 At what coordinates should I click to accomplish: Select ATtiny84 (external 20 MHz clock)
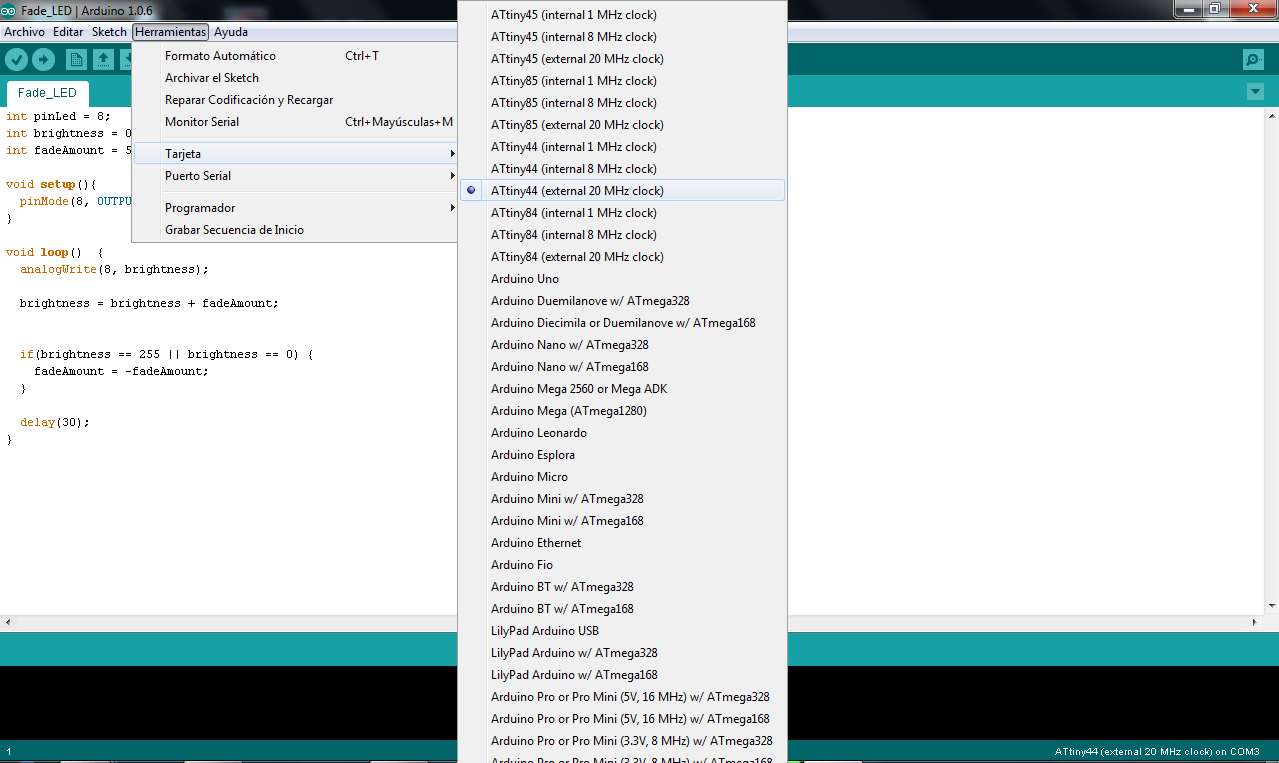[x=622, y=257]
